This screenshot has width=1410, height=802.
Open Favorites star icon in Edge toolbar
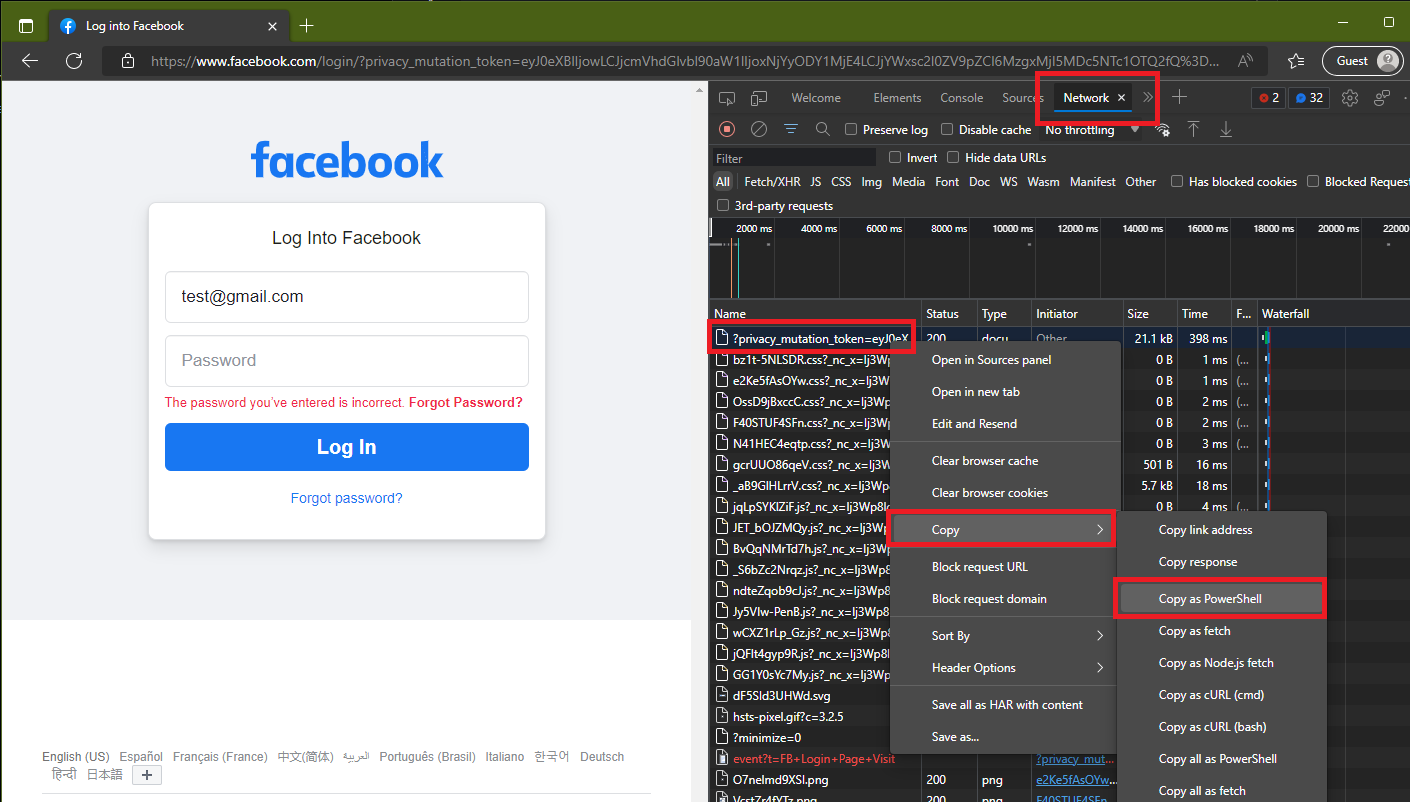click(x=1296, y=61)
